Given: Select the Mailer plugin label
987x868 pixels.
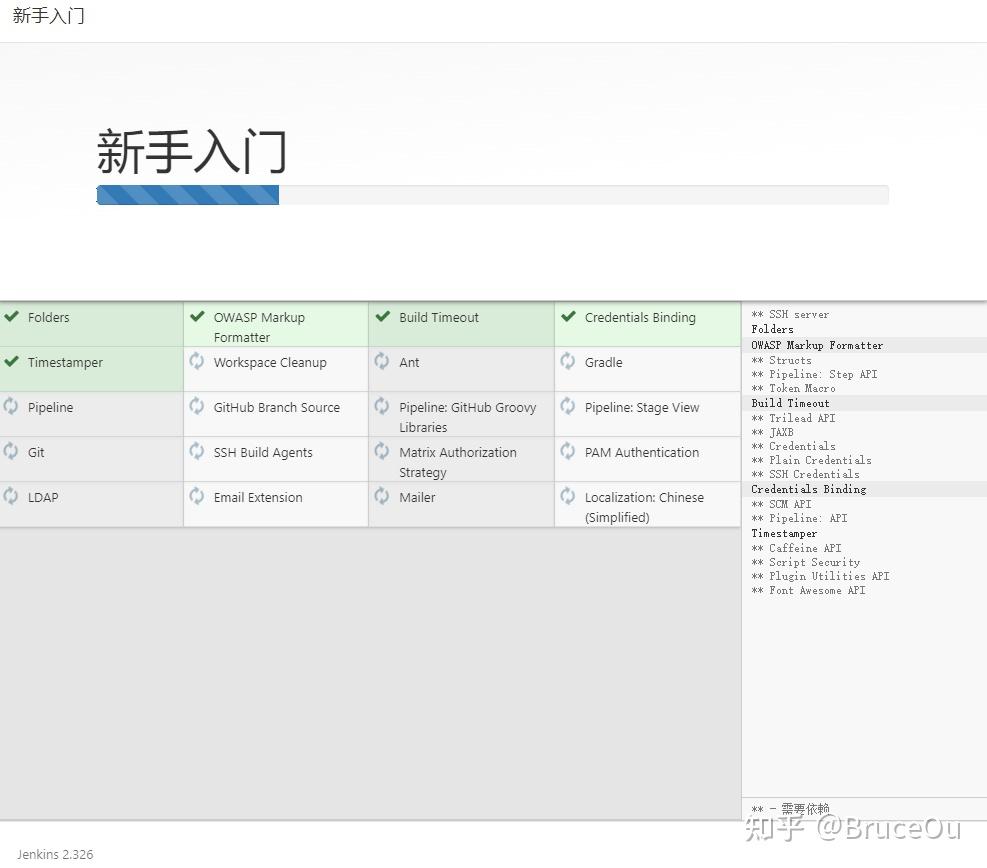Looking at the screenshot, I should coord(417,497).
